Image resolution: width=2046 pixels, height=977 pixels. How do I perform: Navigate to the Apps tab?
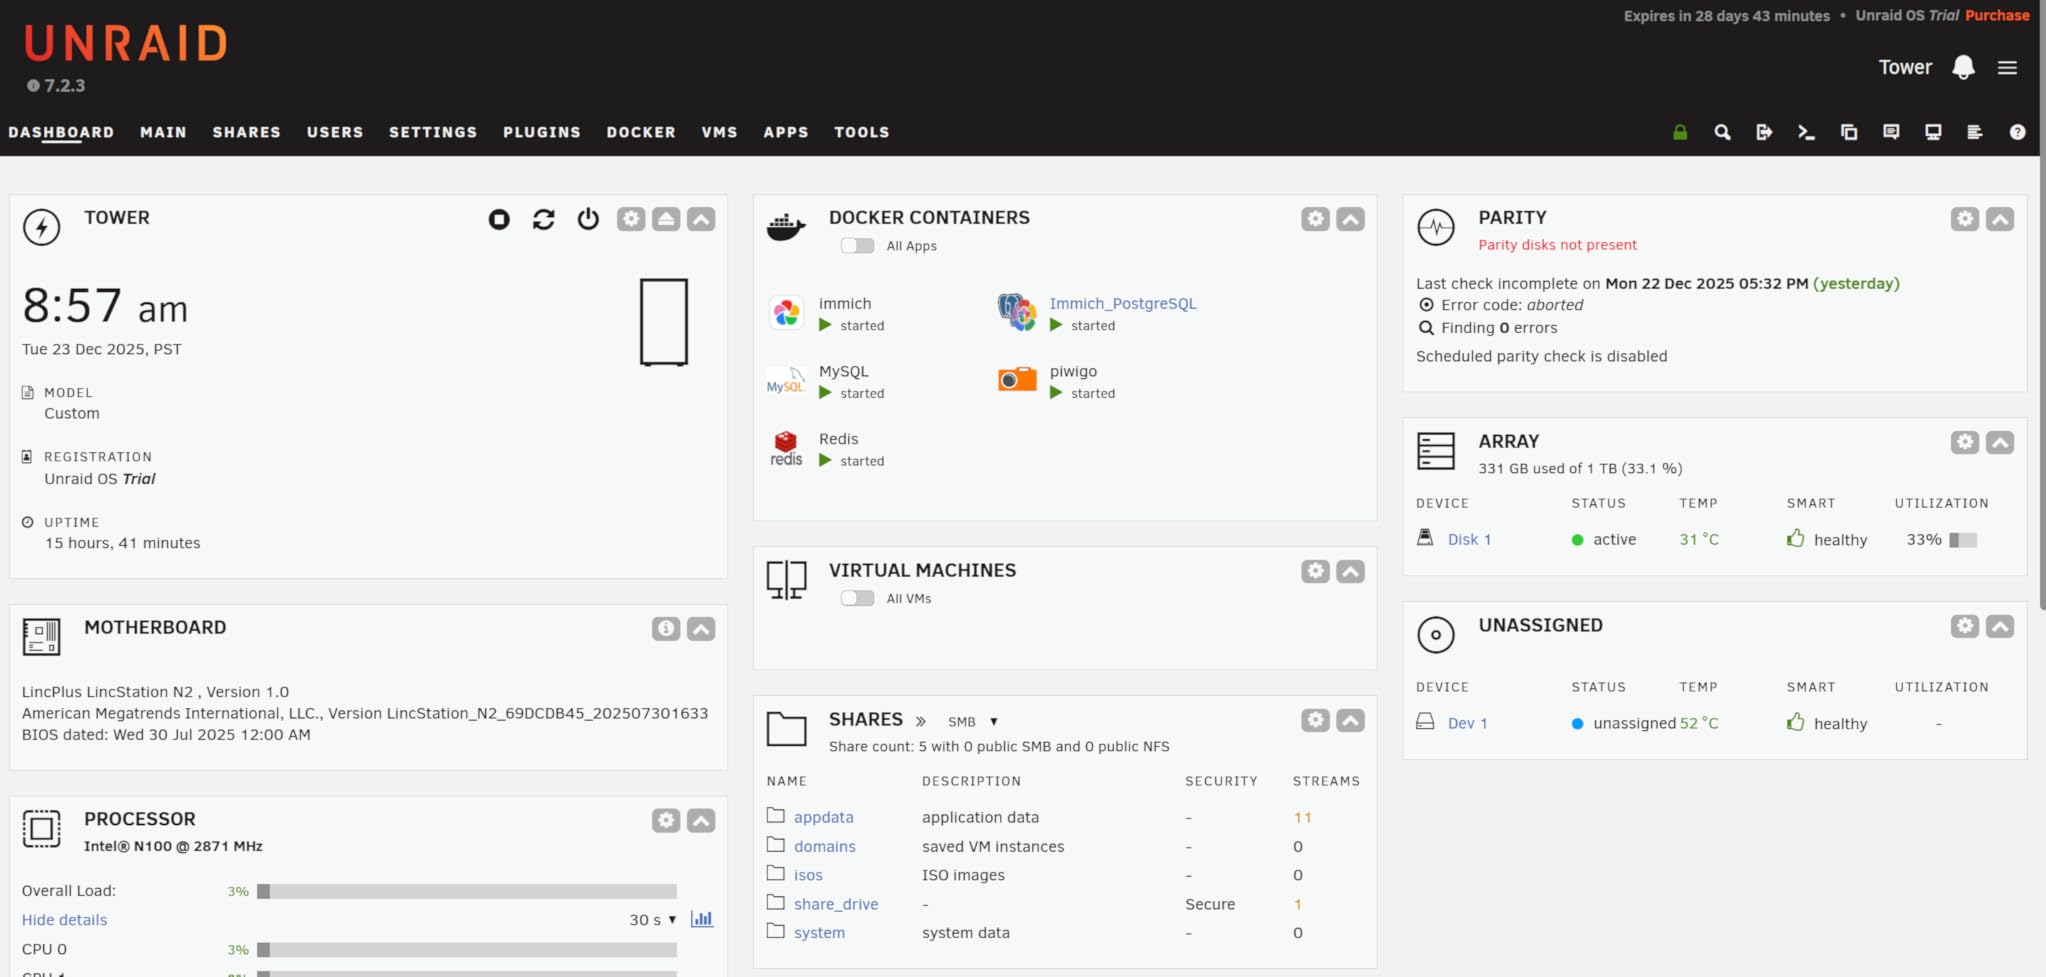tap(786, 132)
